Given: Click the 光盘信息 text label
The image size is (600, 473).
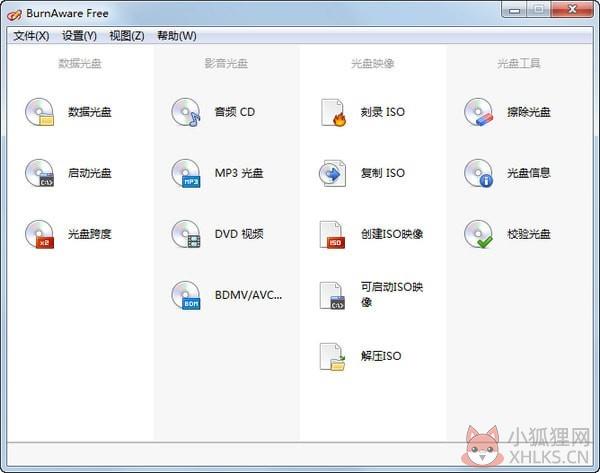Looking at the screenshot, I should point(529,173).
